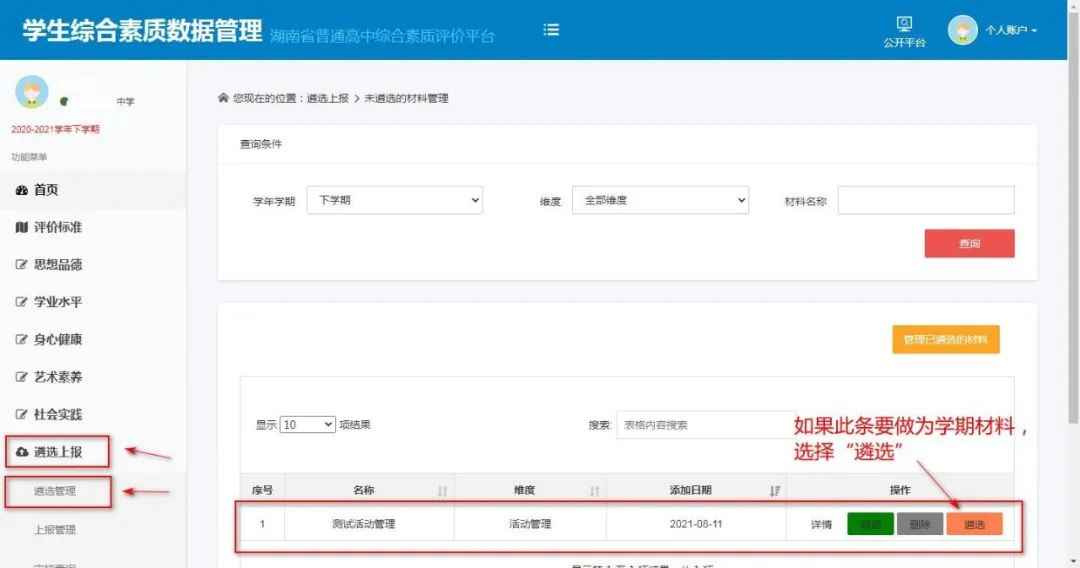Click the 材料名称 text input field

925,200
